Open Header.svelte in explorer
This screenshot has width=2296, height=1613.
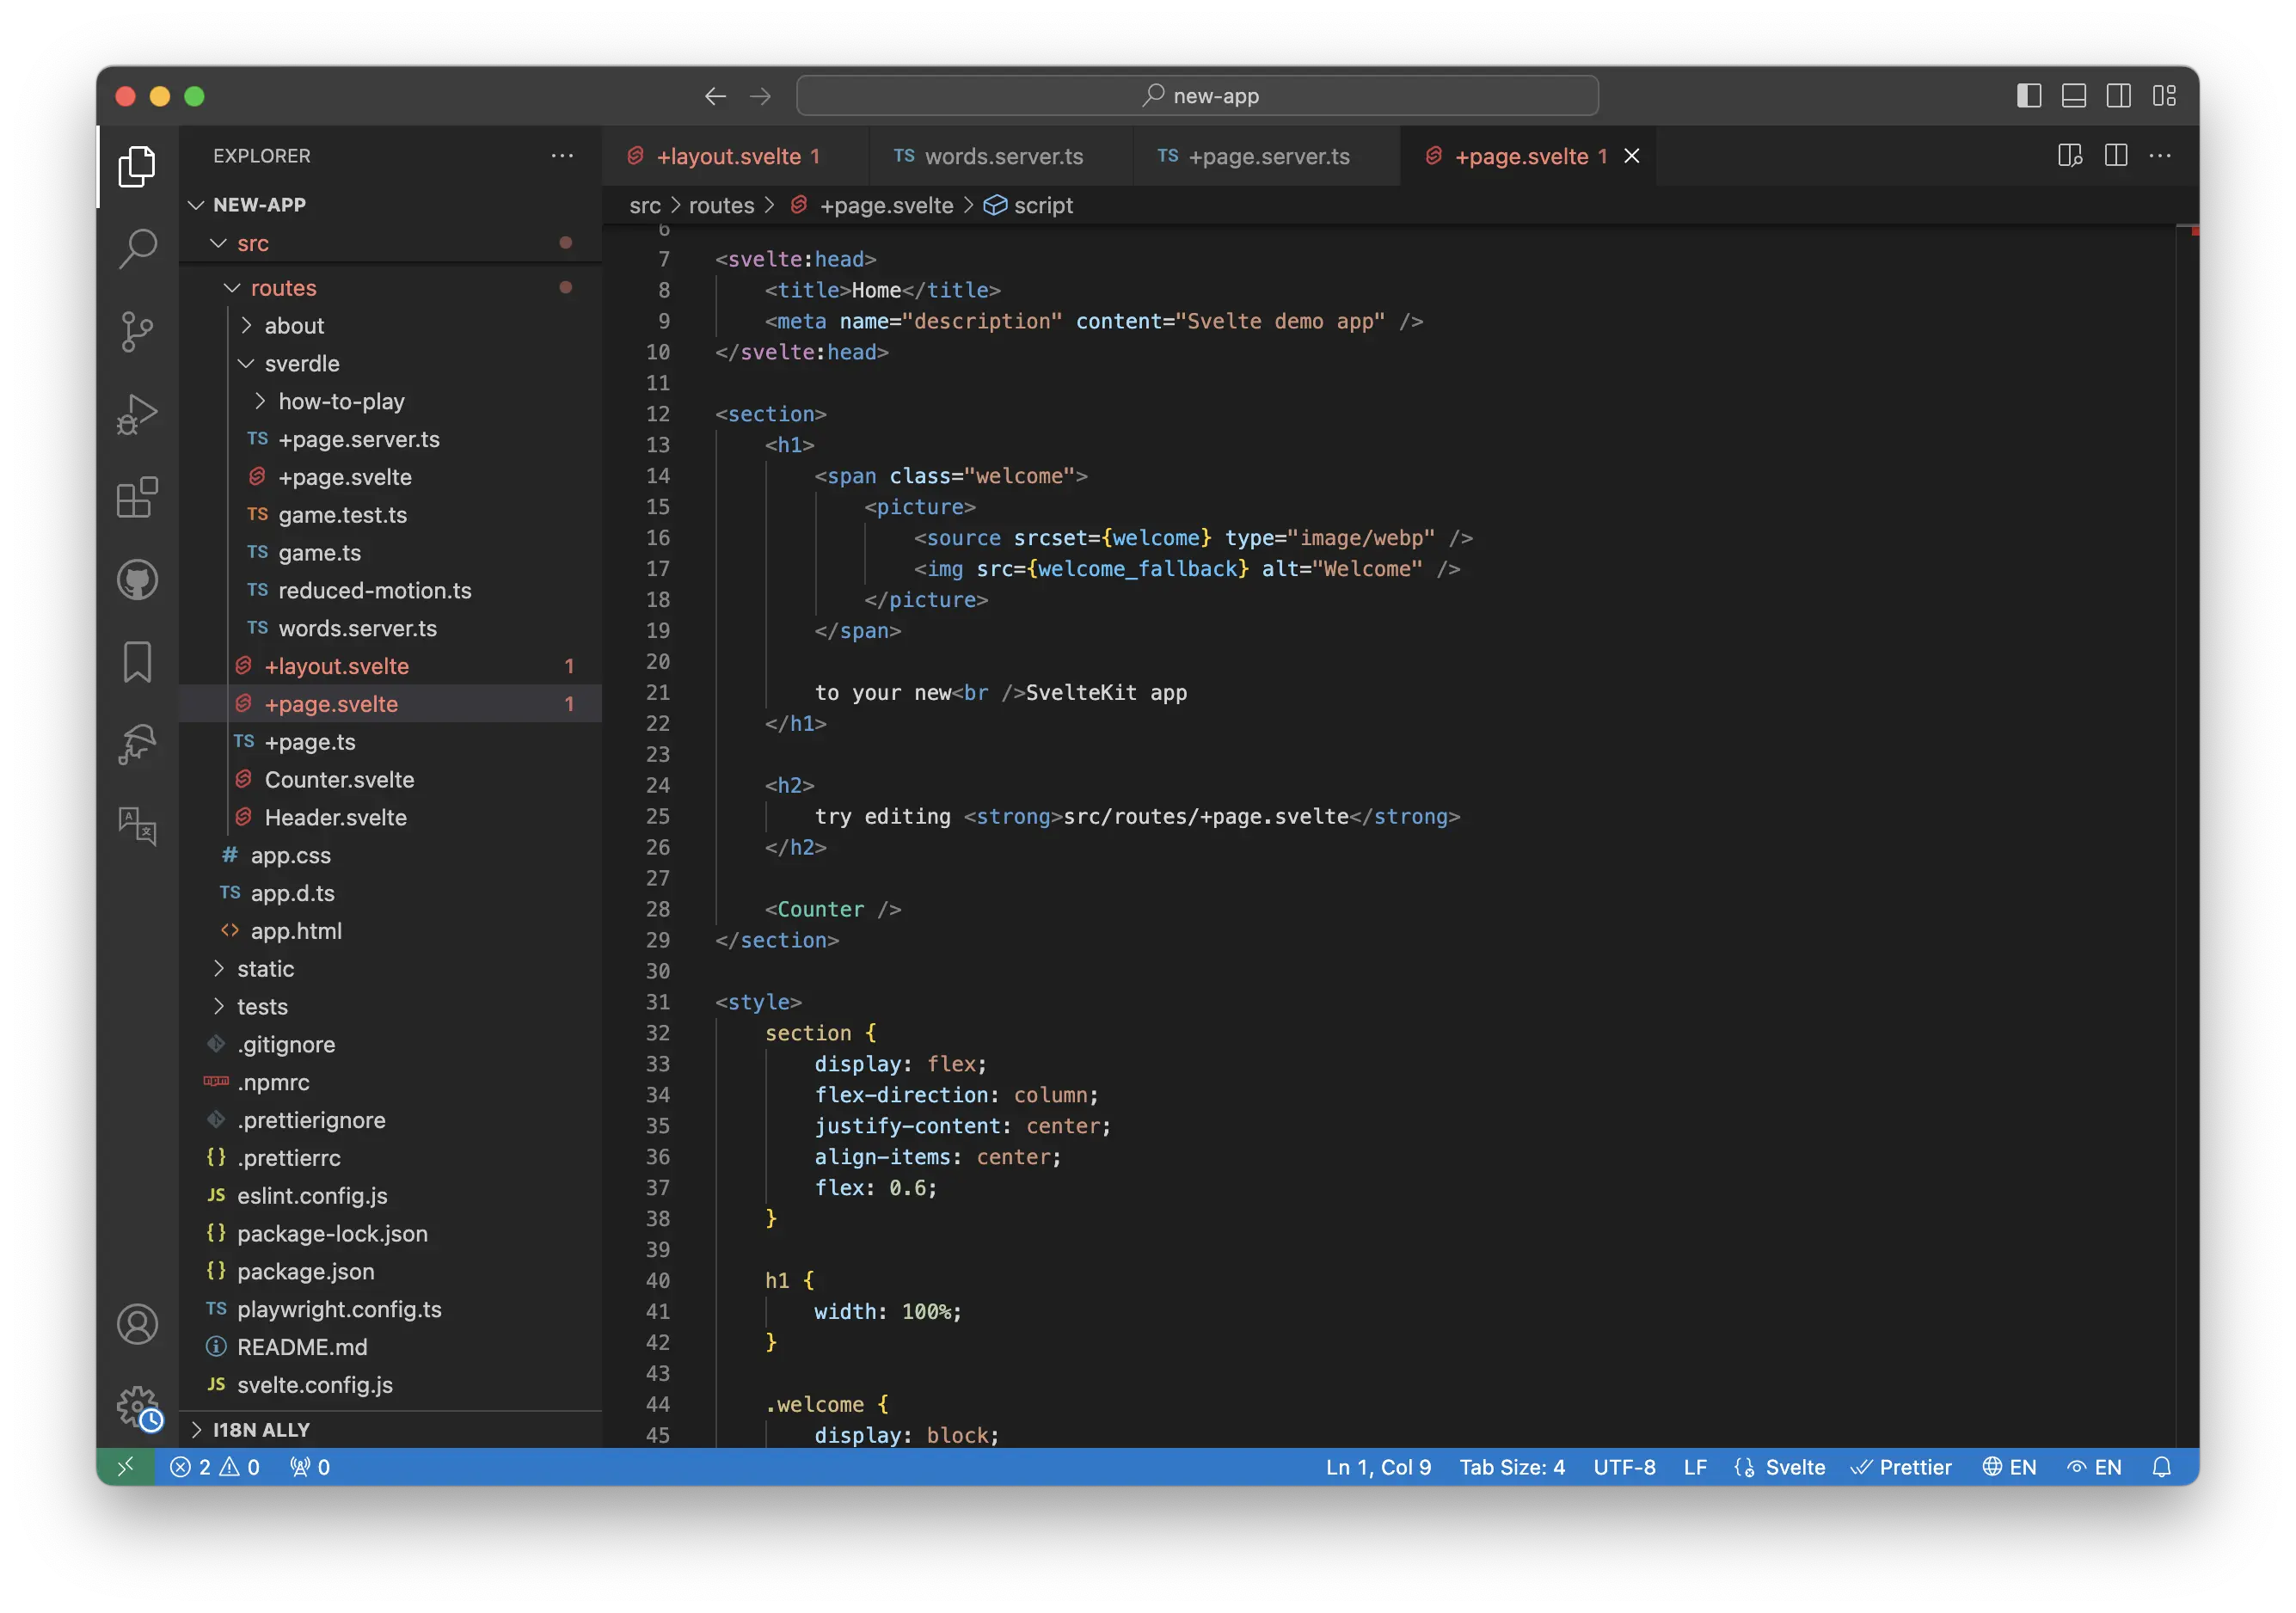click(x=391, y=818)
